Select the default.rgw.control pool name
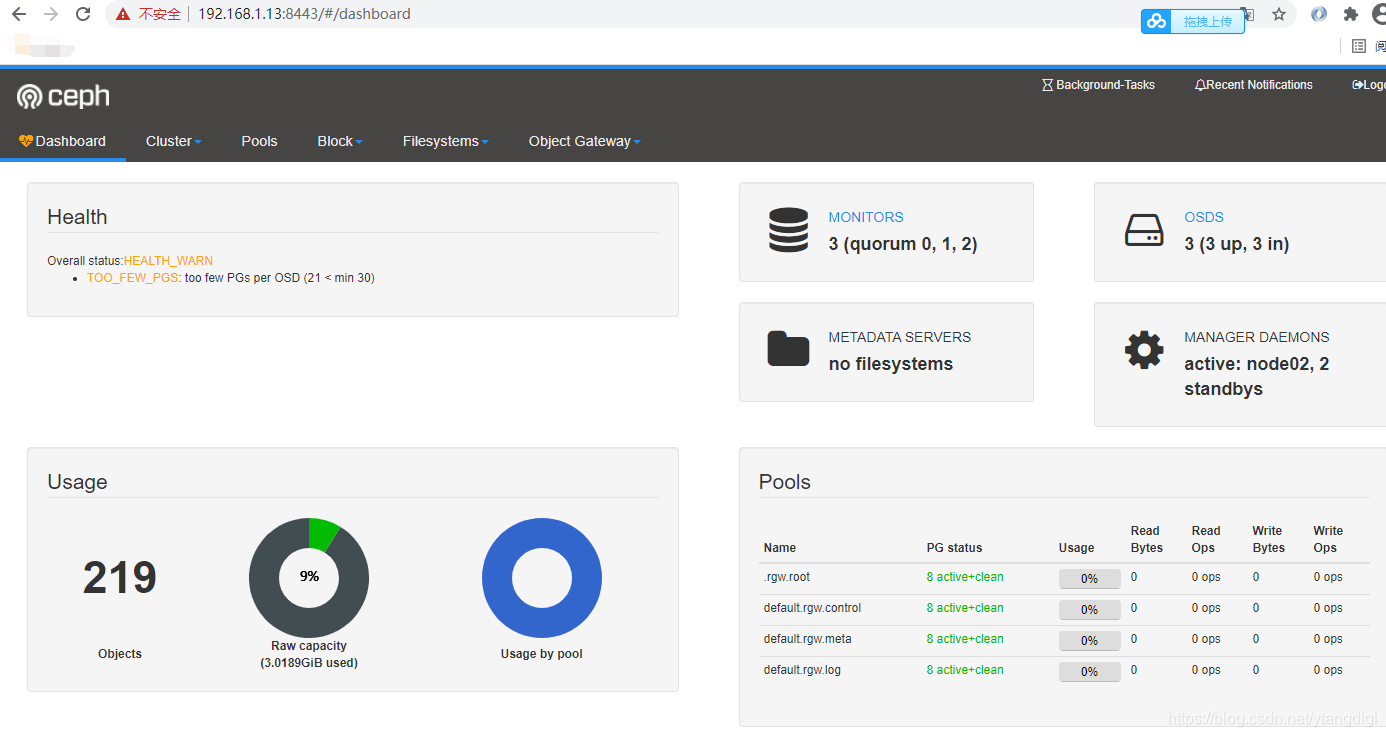 coord(812,608)
